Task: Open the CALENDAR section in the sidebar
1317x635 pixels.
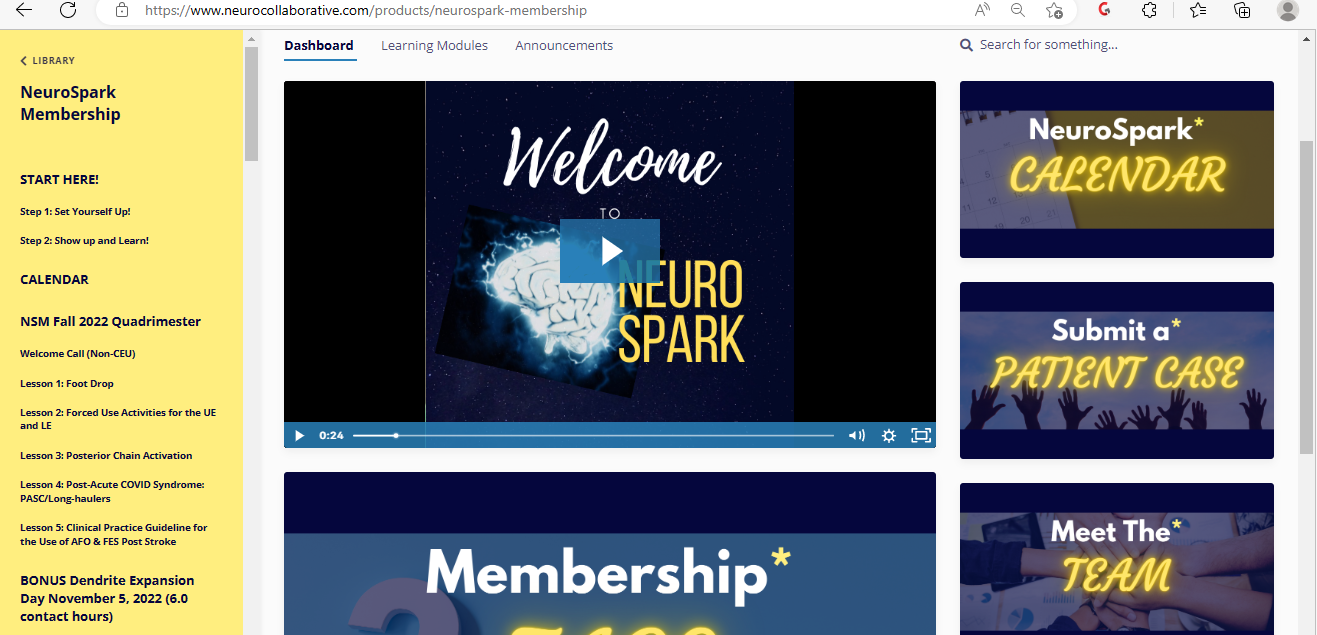Action: click(x=54, y=280)
